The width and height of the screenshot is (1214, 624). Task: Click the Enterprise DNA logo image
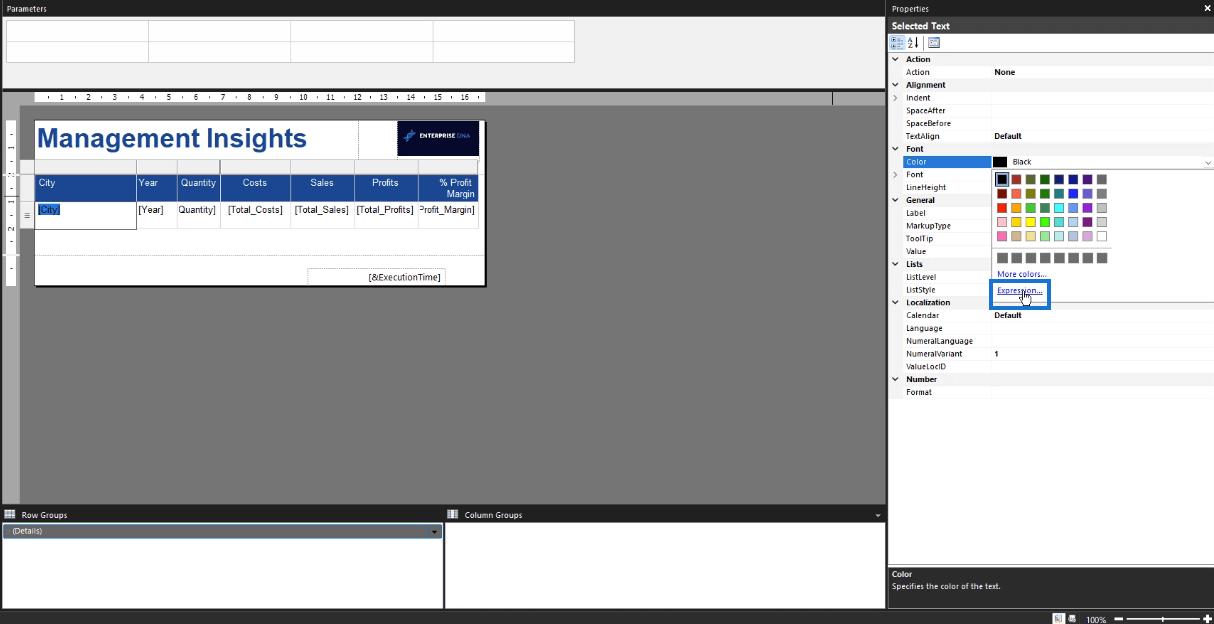(438, 138)
